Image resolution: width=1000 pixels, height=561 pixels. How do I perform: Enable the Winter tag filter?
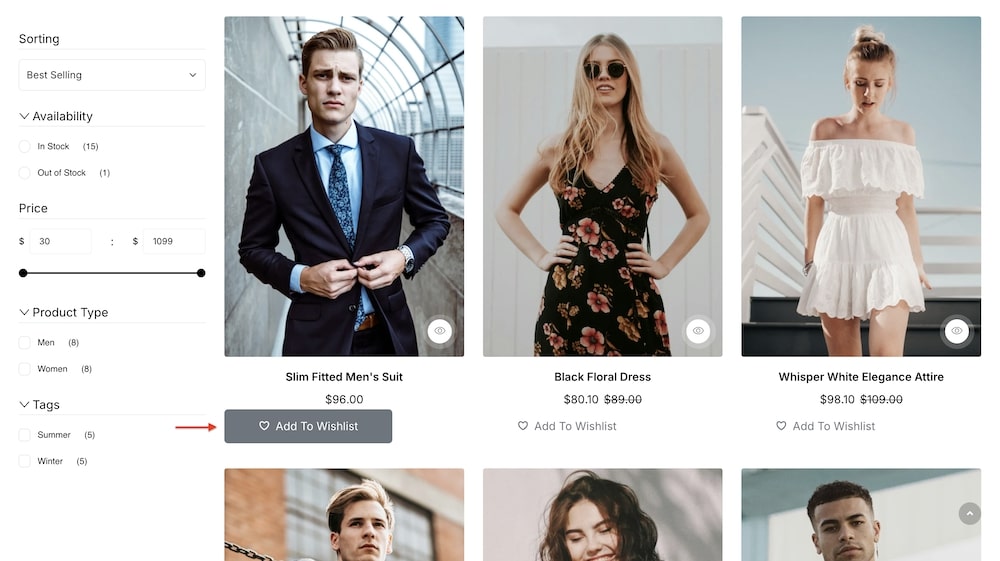pyautogui.click(x=25, y=461)
